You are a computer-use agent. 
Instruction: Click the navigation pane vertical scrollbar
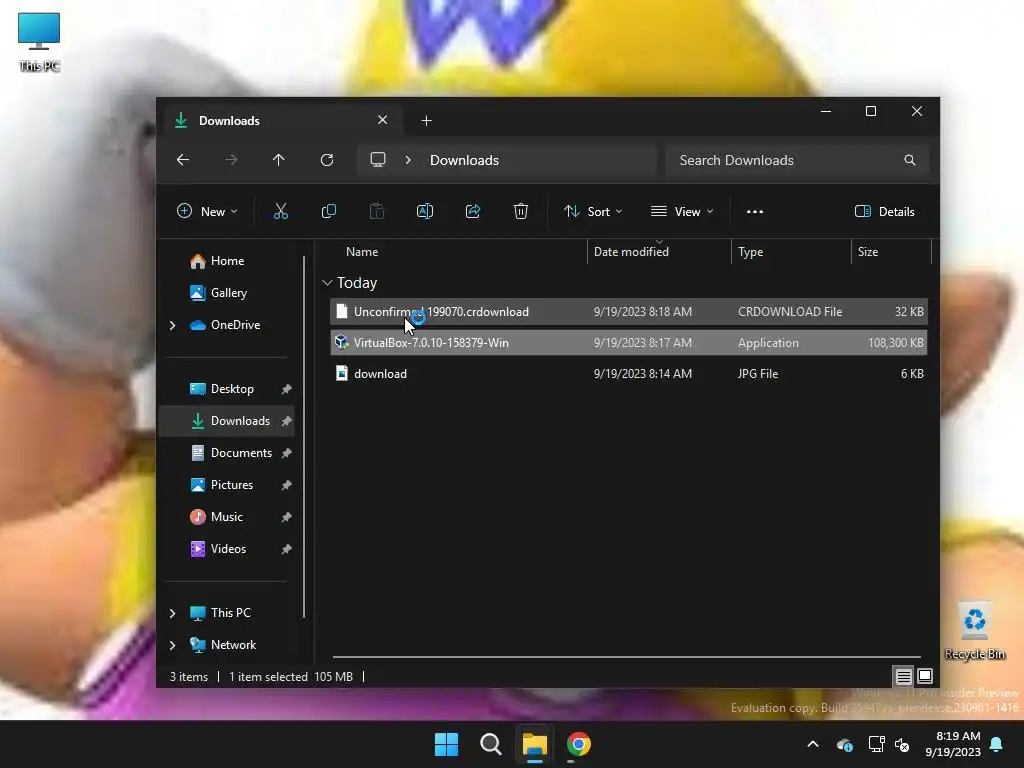click(x=304, y=437)
